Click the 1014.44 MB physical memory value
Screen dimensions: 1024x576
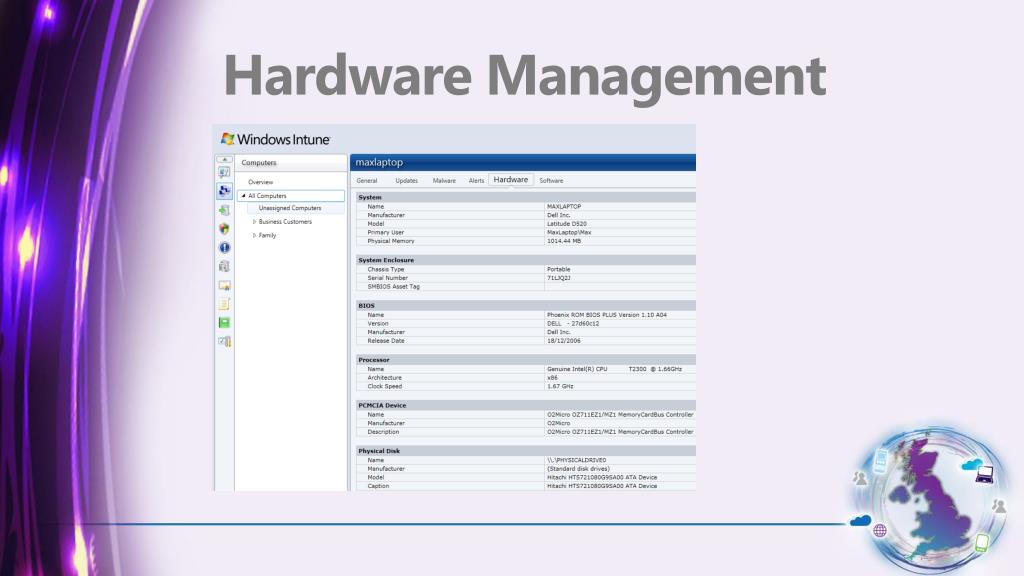click(x=564, y=241)
